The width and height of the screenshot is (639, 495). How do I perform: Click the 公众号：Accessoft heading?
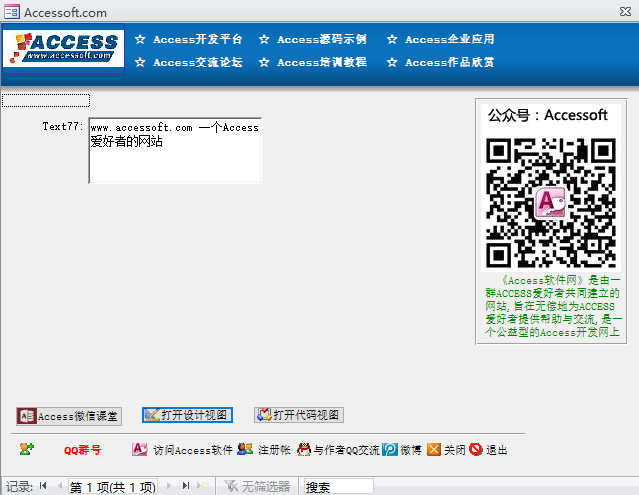tap(548, 115)
